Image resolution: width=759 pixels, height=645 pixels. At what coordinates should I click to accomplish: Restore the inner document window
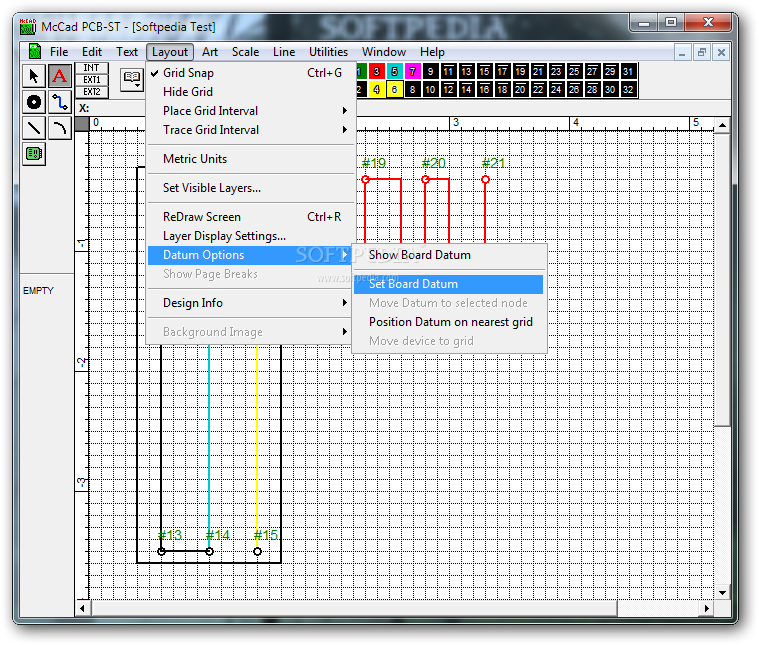point(702,52)
